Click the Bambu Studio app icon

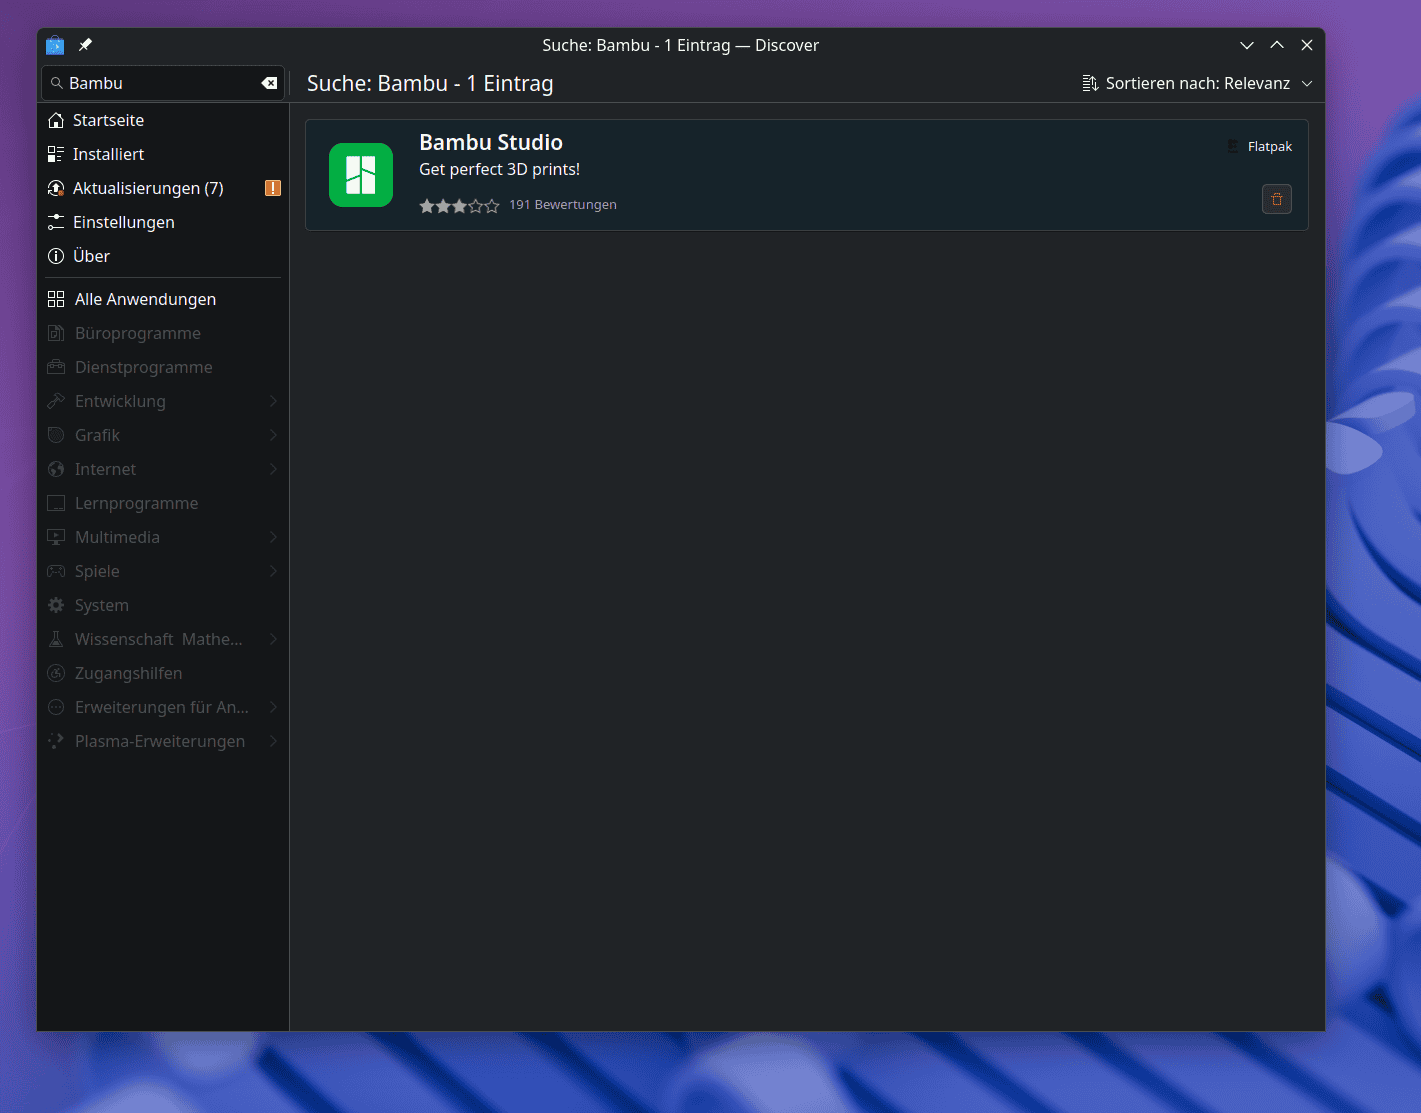coord(361,175)
